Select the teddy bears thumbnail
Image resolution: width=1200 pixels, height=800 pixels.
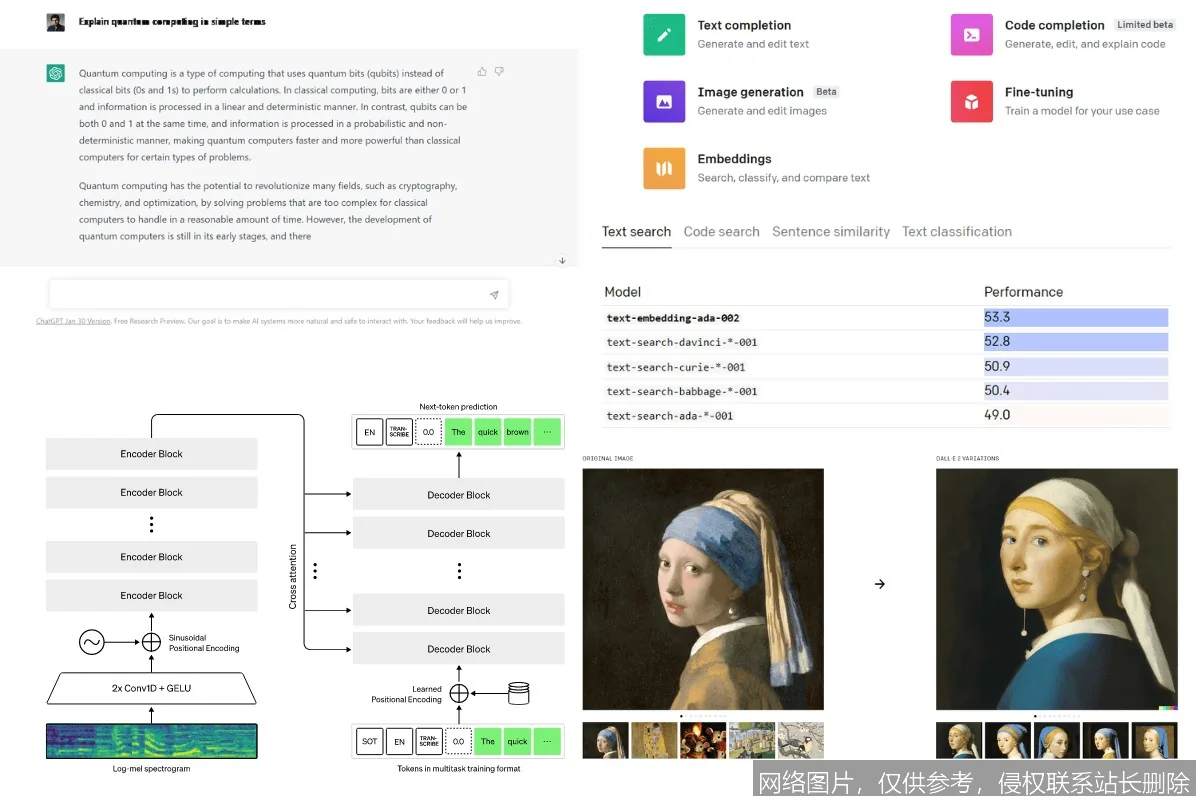[703, 740]
